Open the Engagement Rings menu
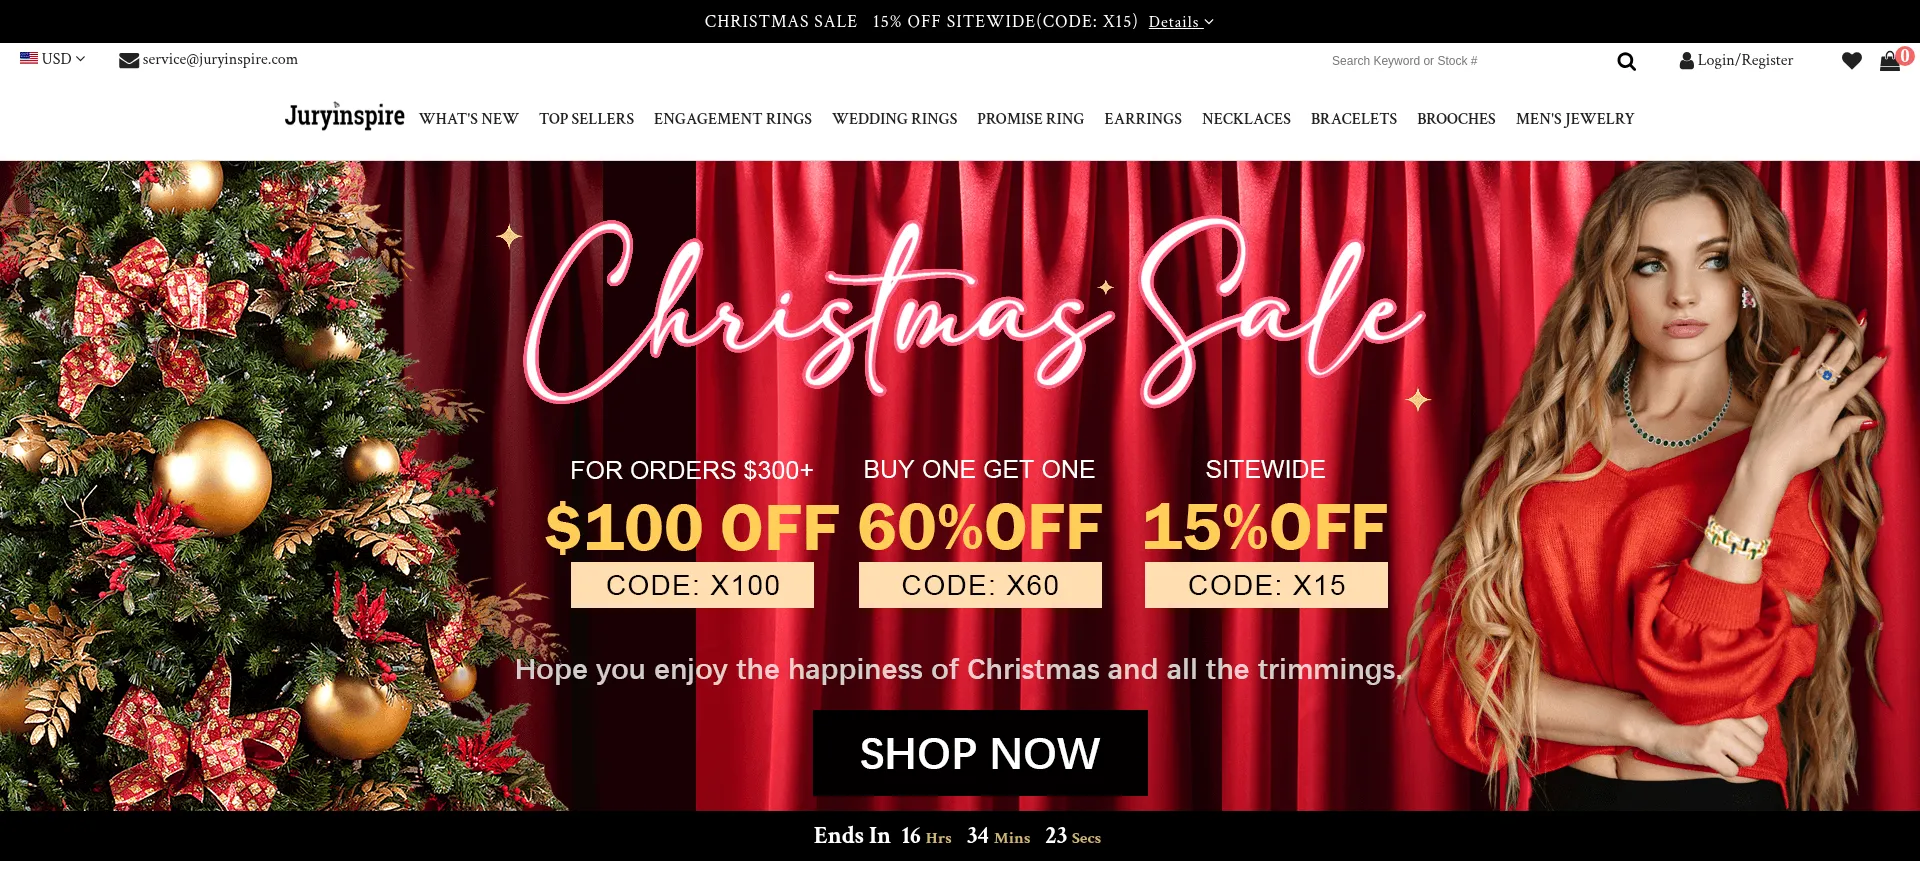 pyautogui.click(x=733, y=119)
